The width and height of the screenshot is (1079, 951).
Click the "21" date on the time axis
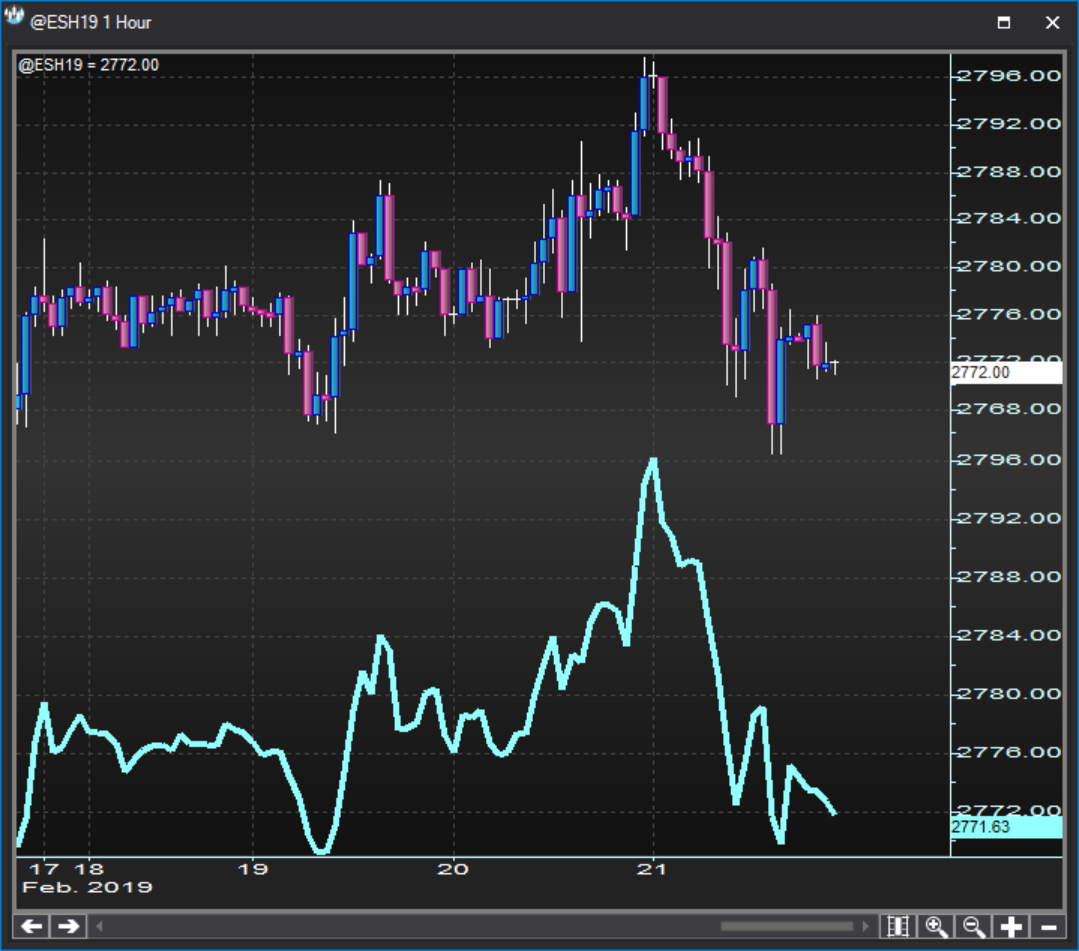652,869
